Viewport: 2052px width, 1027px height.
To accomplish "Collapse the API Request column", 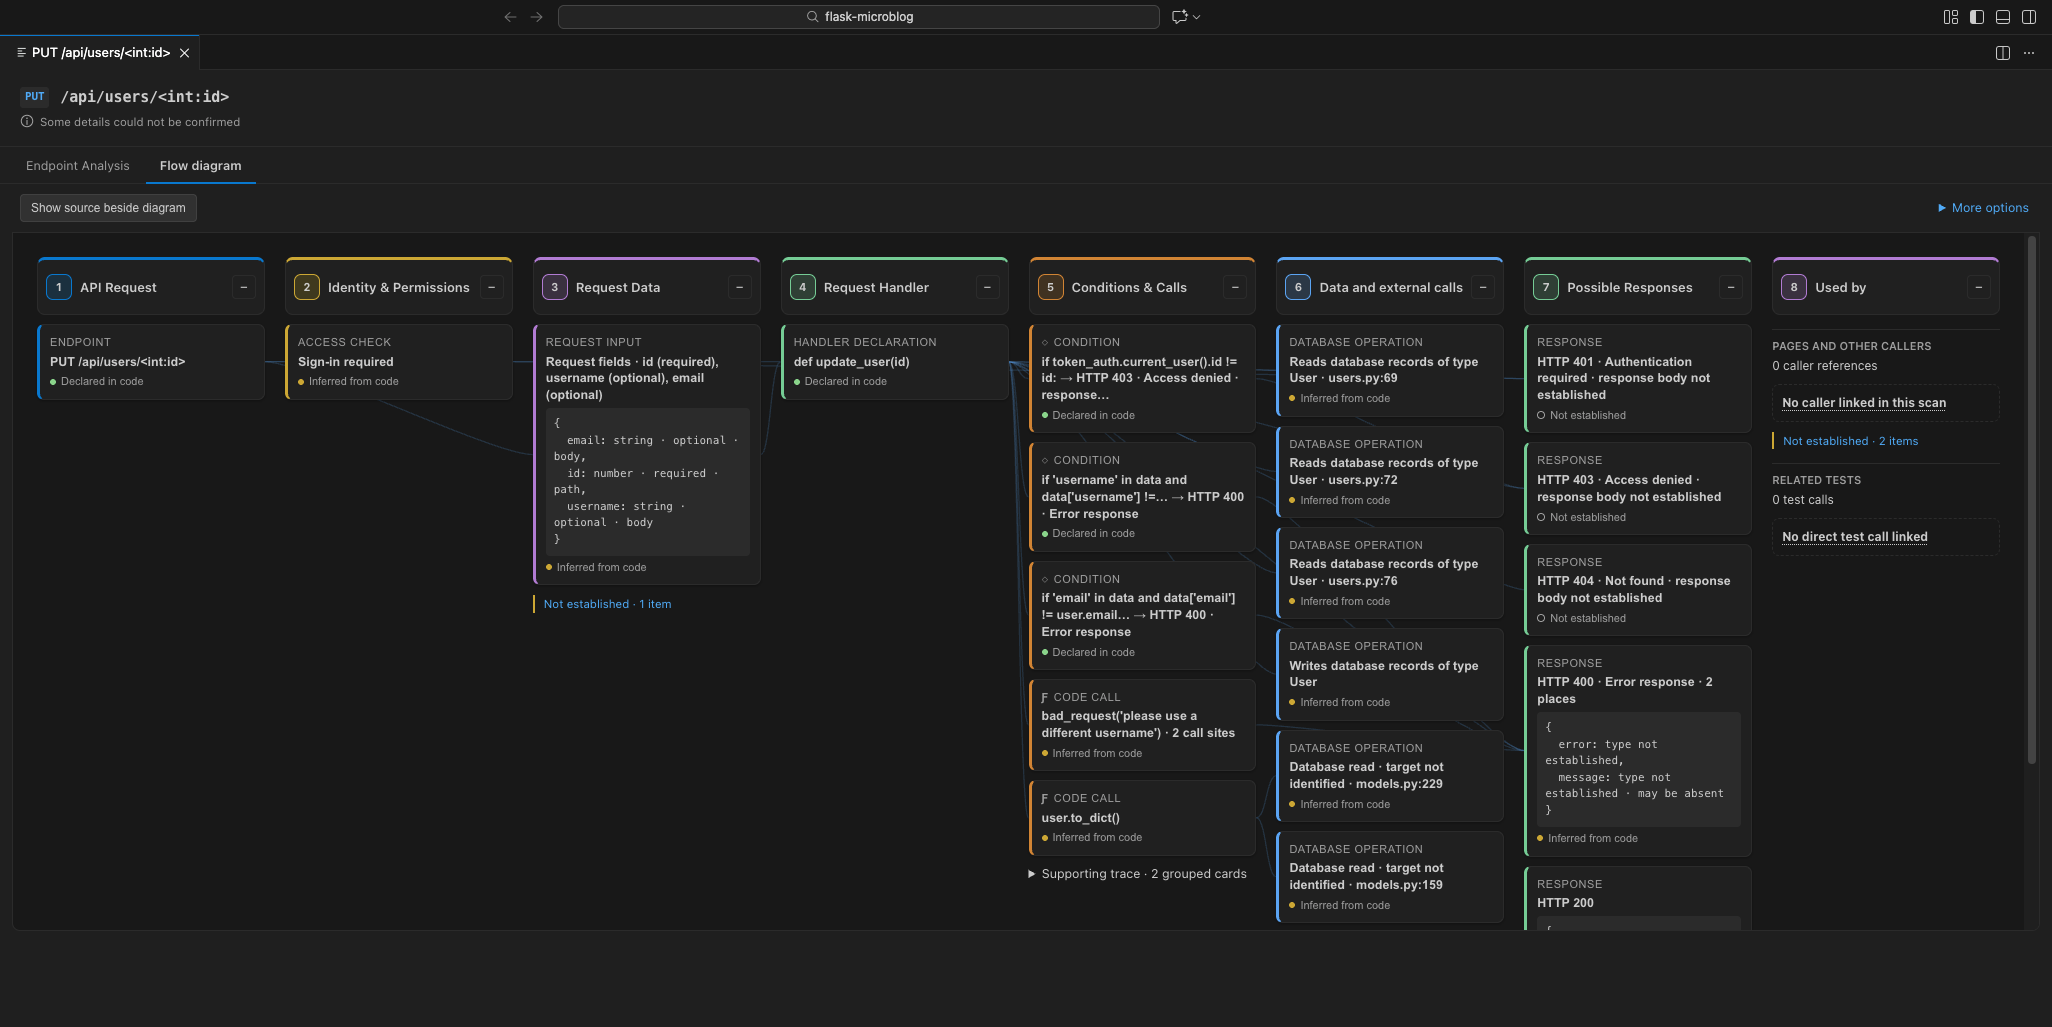I will (x=244, y=287).
